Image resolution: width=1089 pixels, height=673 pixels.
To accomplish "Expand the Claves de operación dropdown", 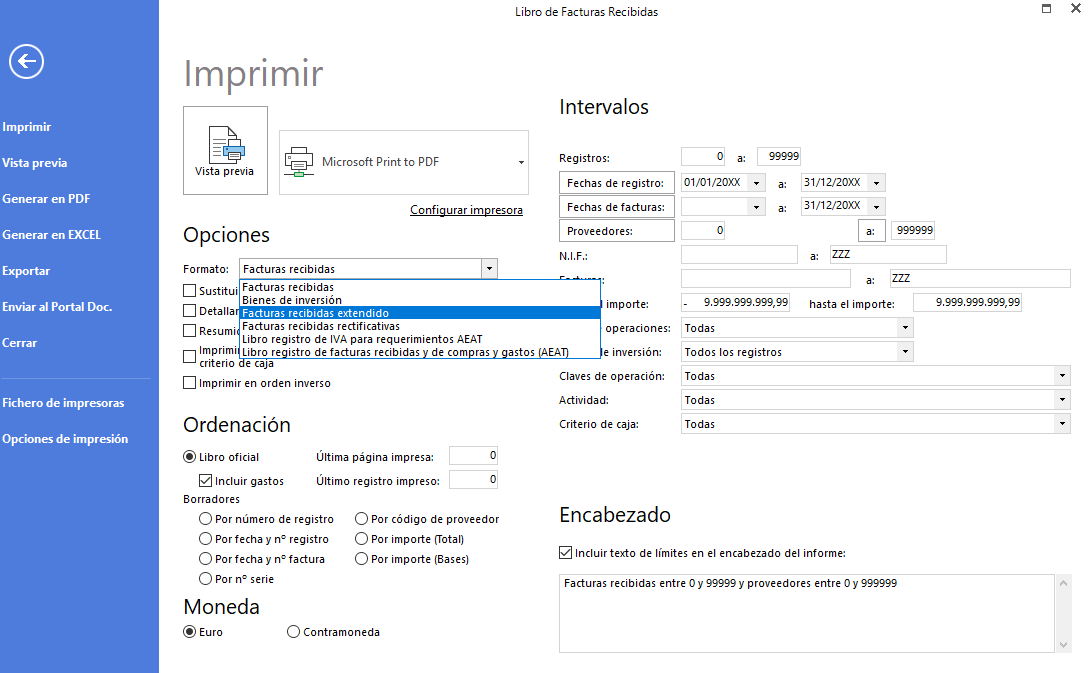I will [1062, 376].
